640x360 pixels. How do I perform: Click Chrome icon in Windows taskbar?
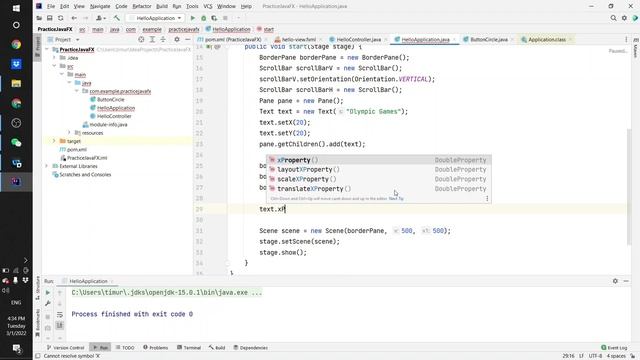tap(16, 44)
